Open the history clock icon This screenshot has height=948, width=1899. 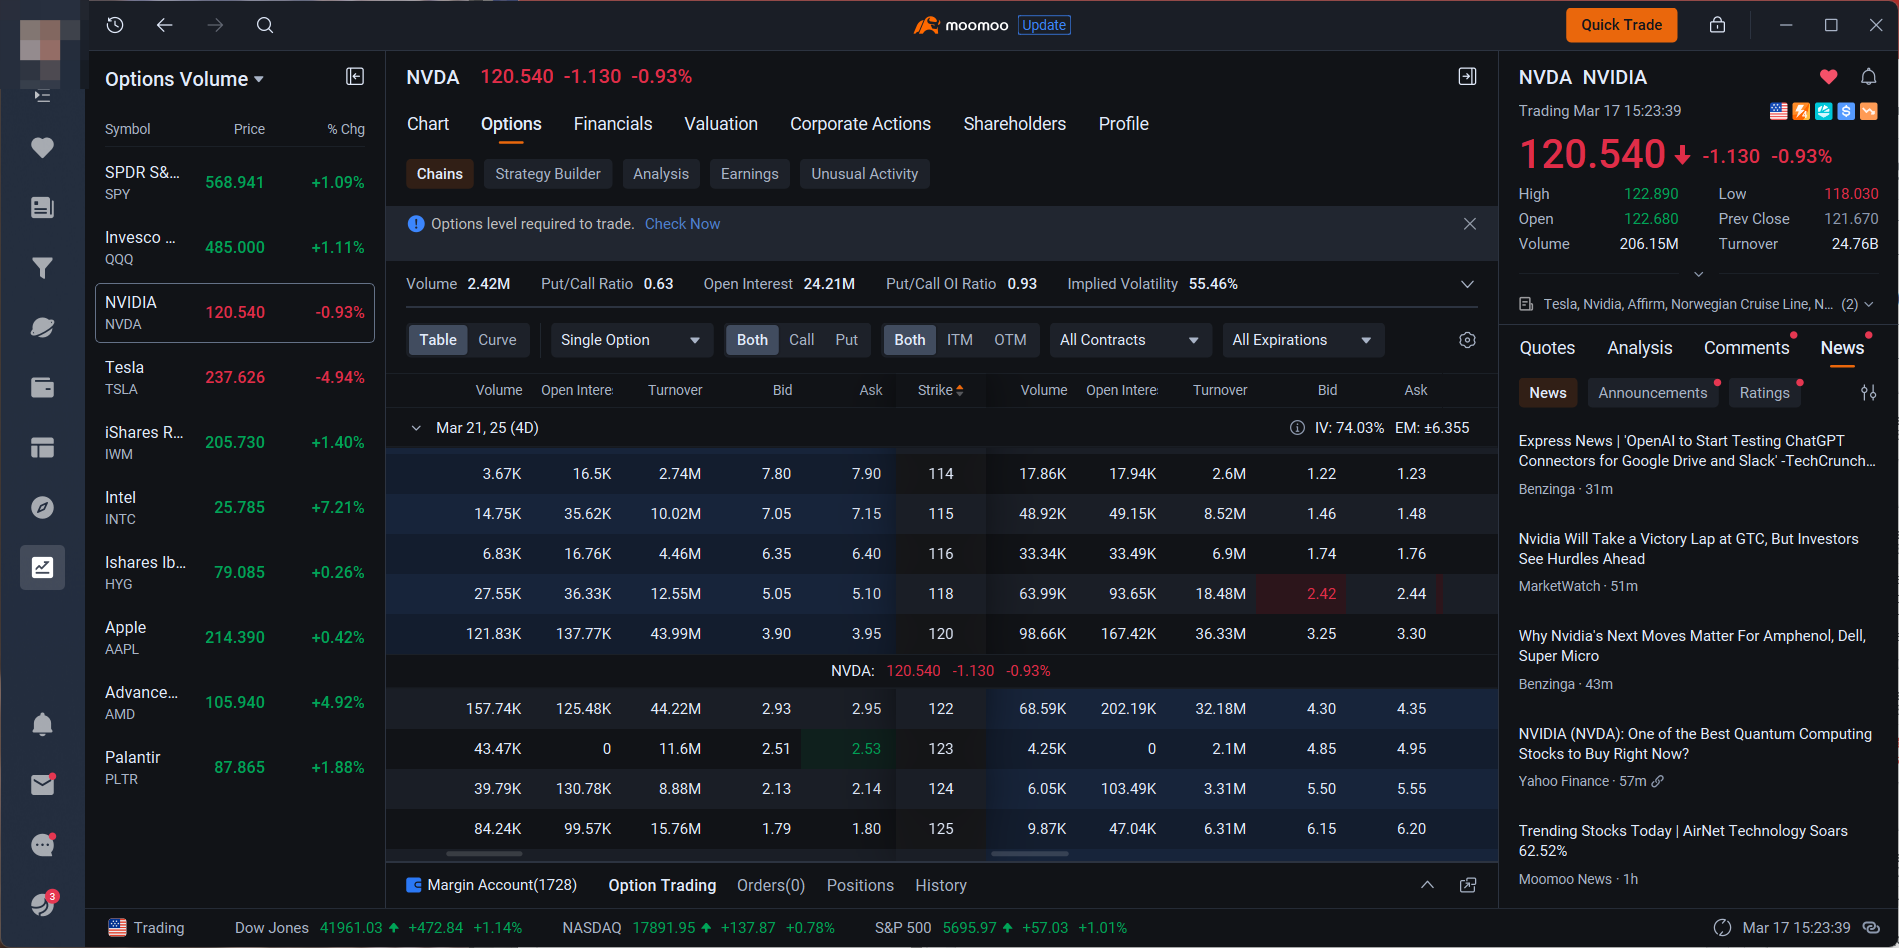click(x=115, y=25)
